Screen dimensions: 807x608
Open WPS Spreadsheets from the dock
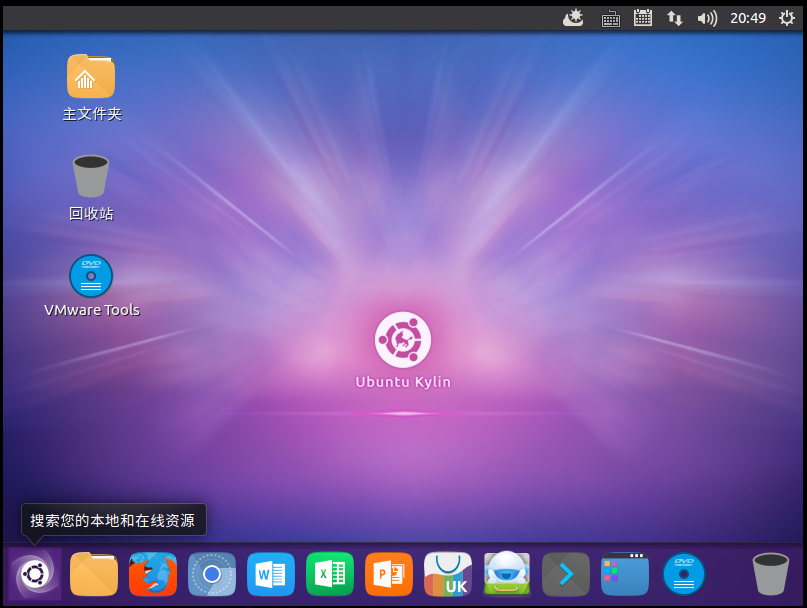330,574
